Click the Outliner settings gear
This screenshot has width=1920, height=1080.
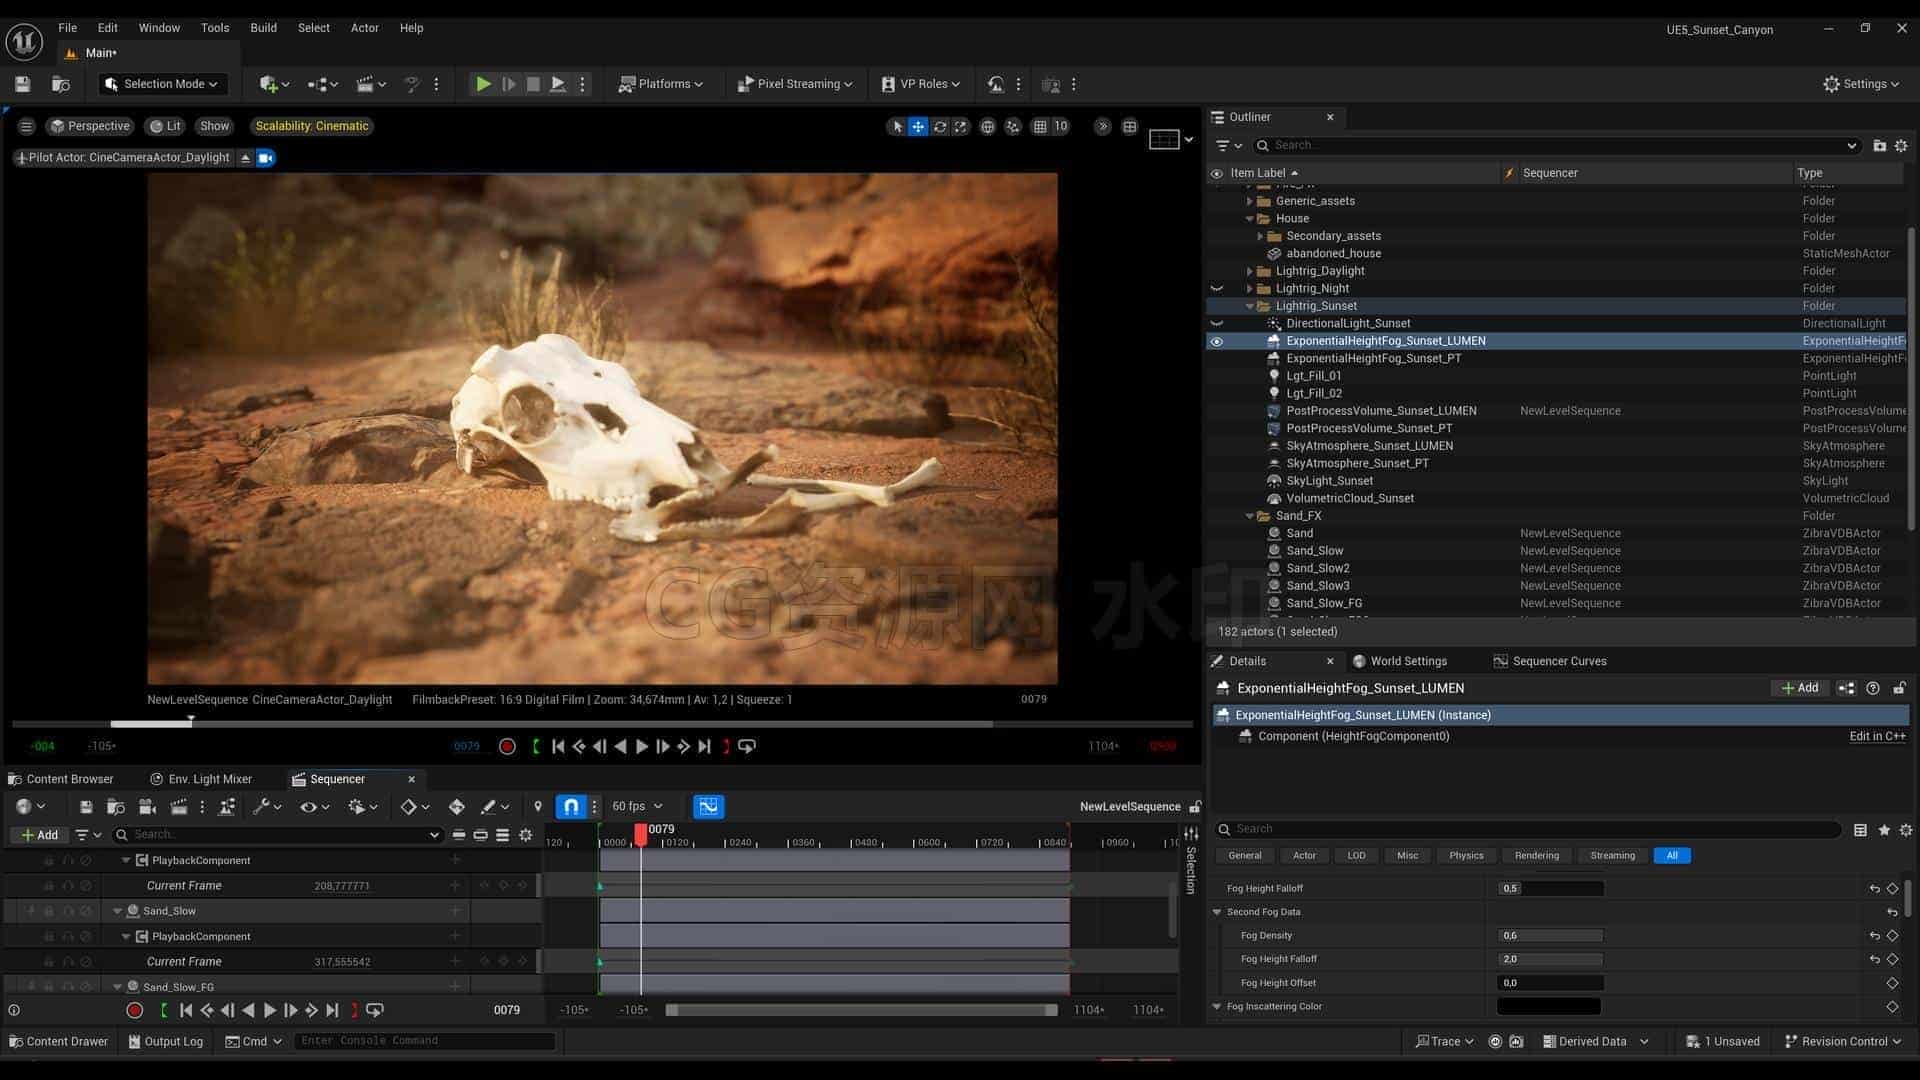click(x=1901, y=146)
